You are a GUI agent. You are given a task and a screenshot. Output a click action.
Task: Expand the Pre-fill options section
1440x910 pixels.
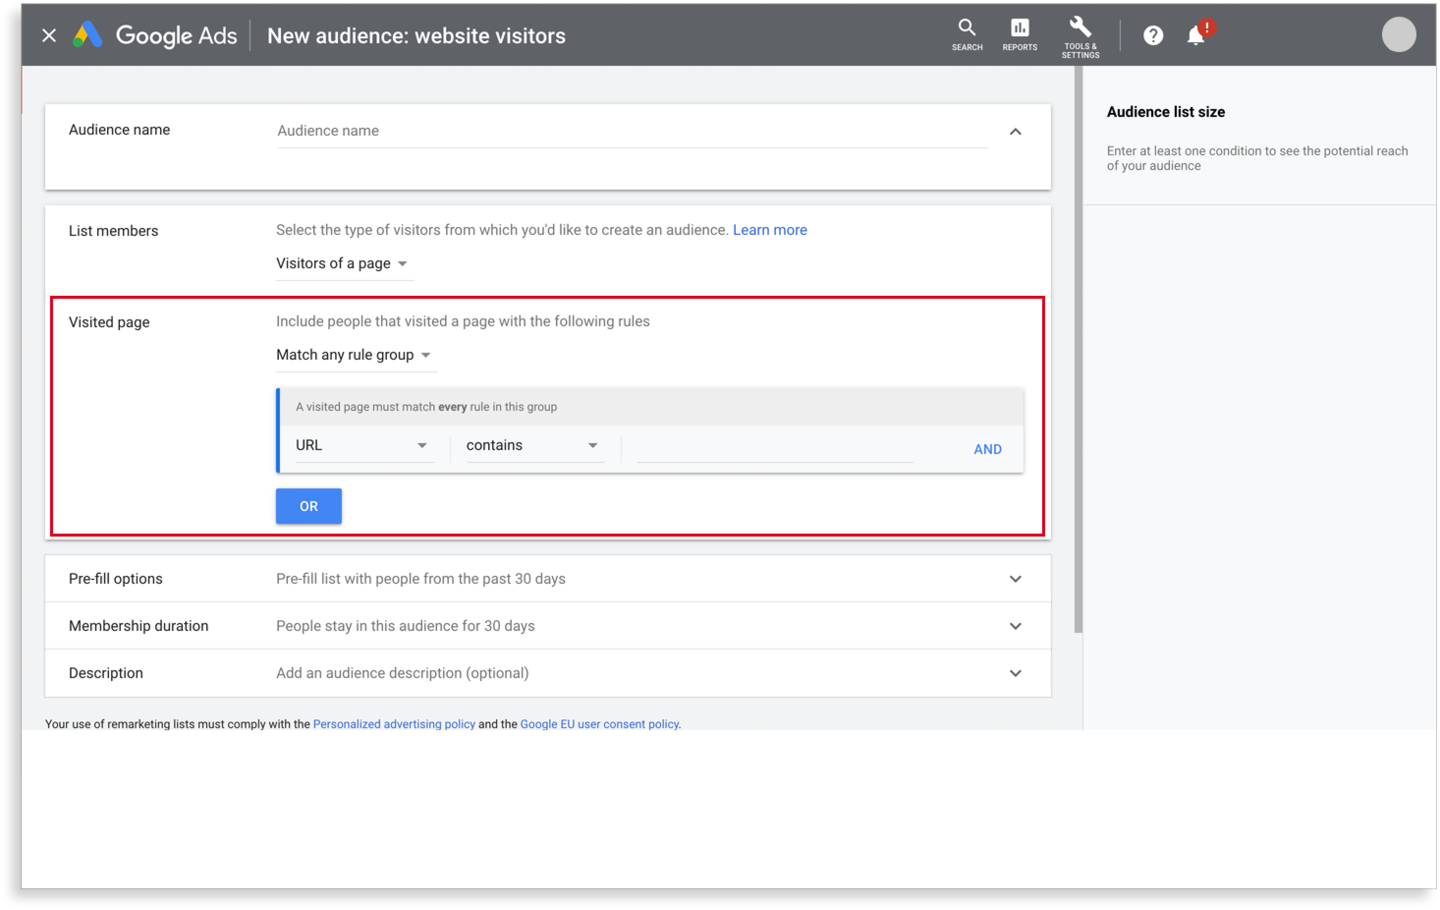[548, 579]
